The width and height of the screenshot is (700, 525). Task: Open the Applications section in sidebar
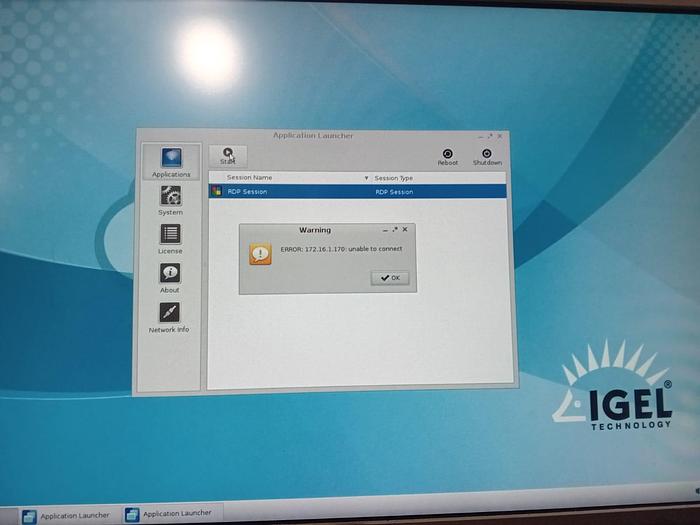[171, 161]
